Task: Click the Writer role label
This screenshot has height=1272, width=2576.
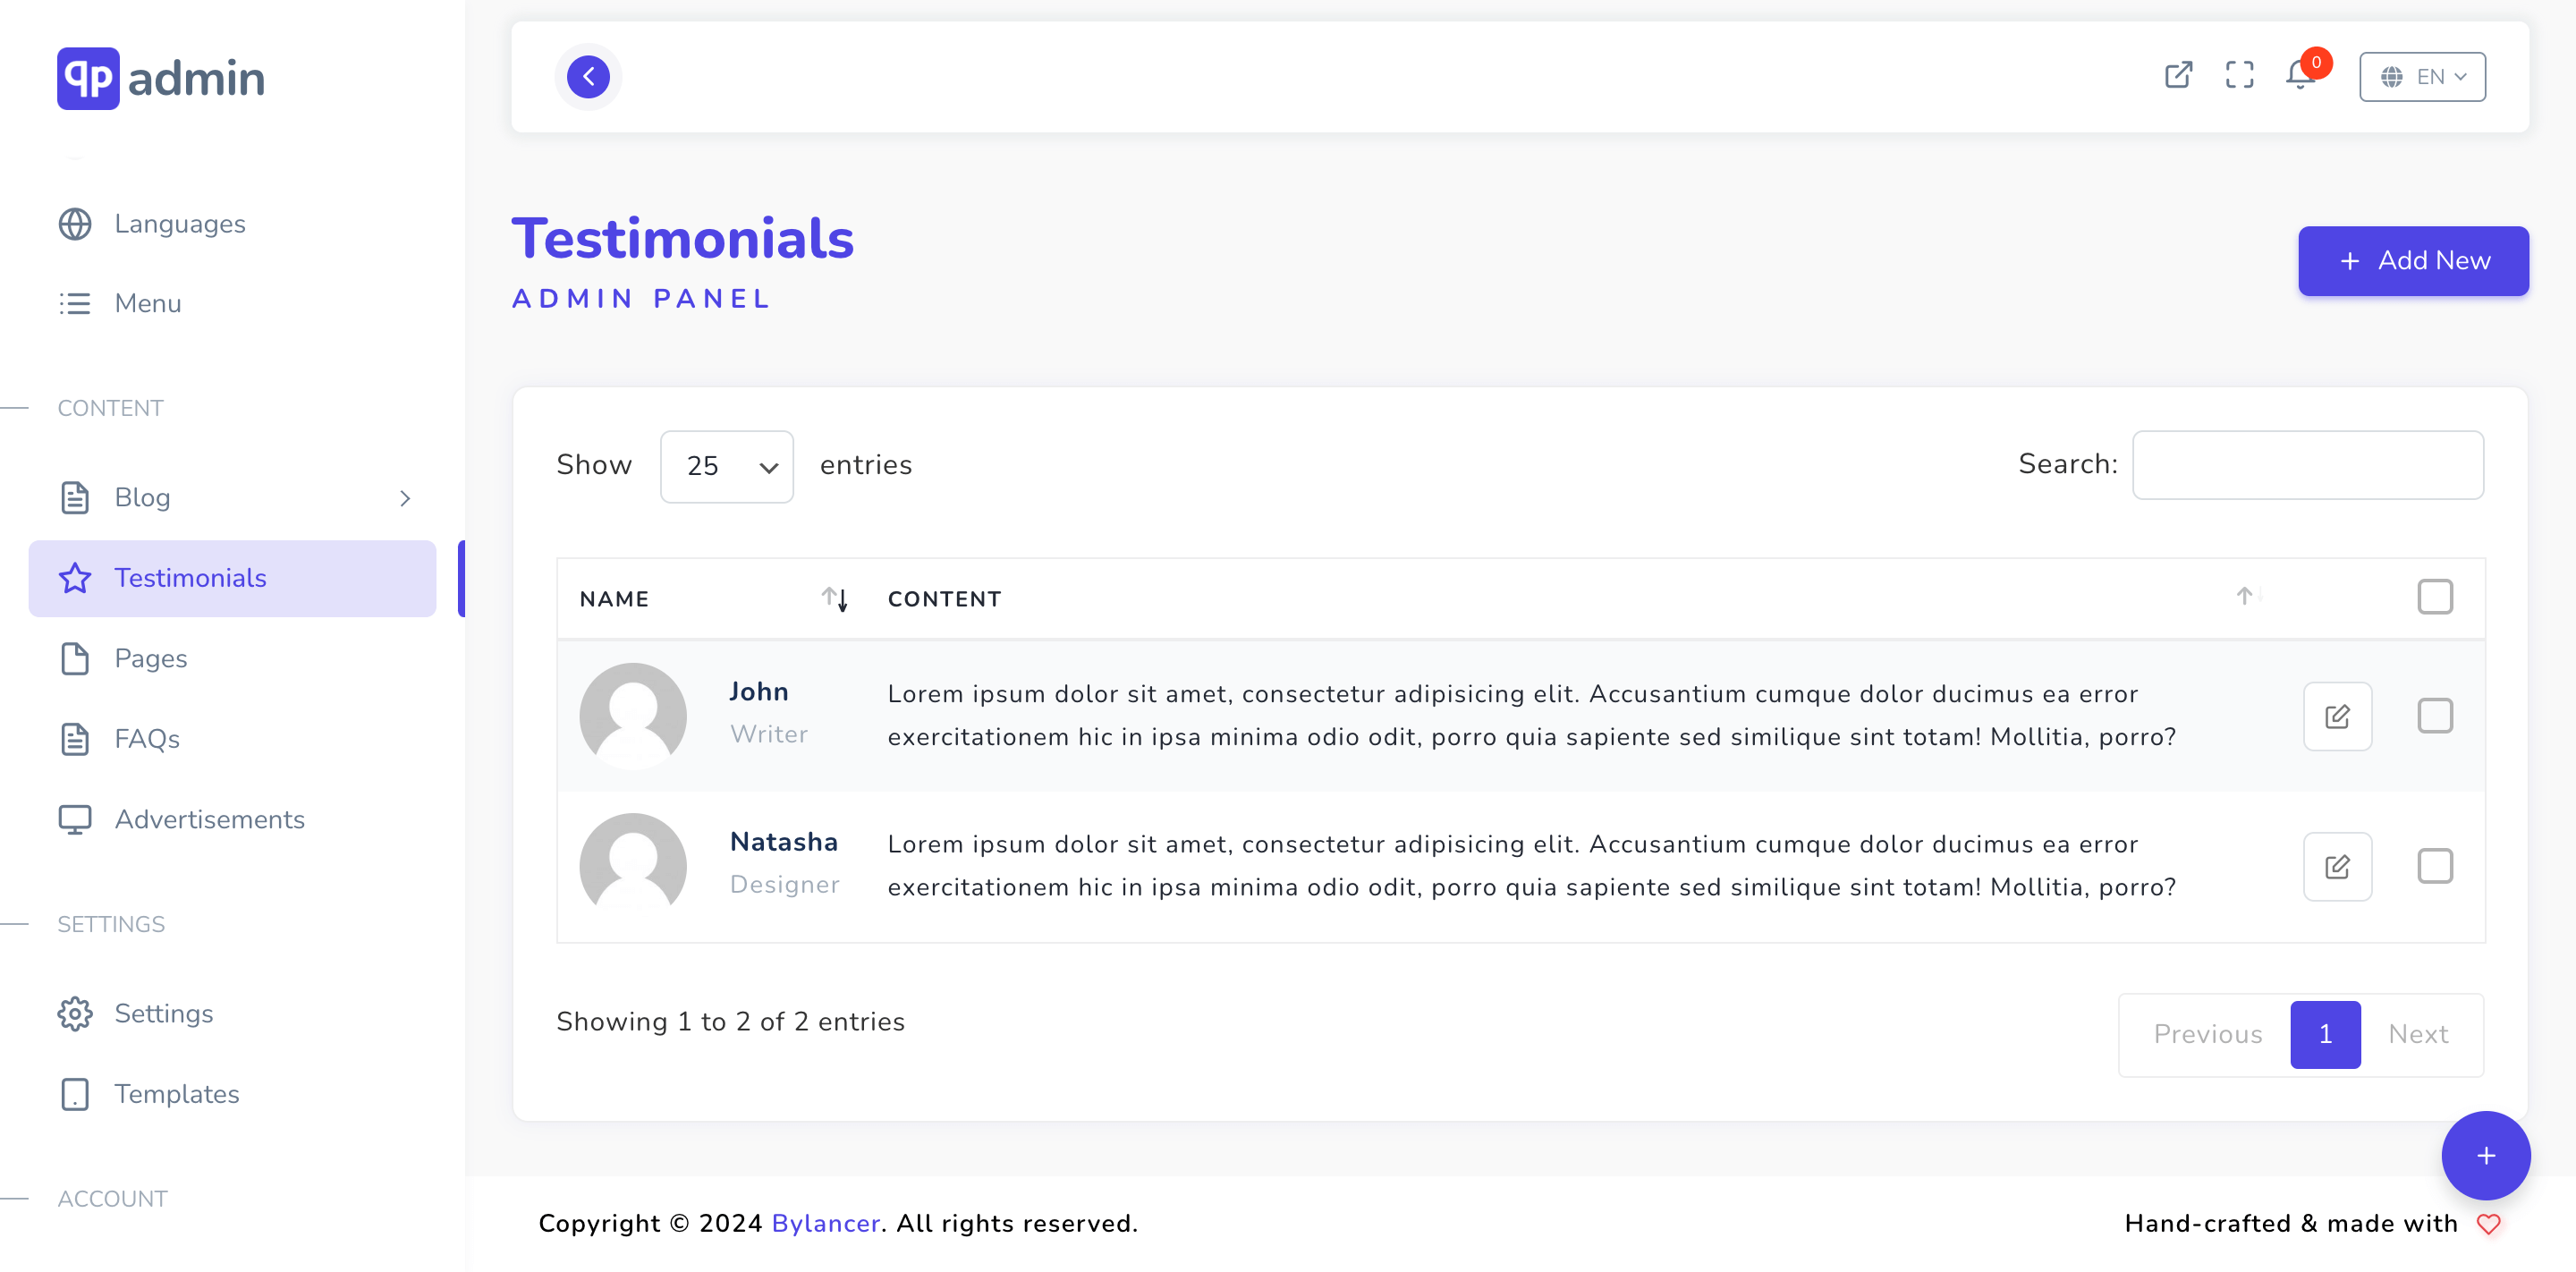Action: pos(768,734)
